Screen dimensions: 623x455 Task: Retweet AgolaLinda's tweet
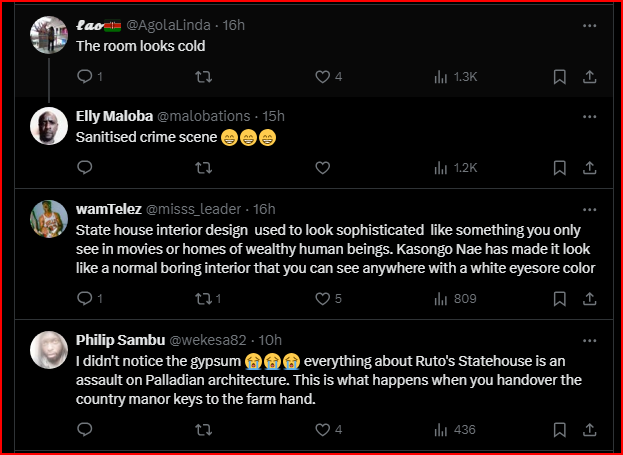point(203,76)
